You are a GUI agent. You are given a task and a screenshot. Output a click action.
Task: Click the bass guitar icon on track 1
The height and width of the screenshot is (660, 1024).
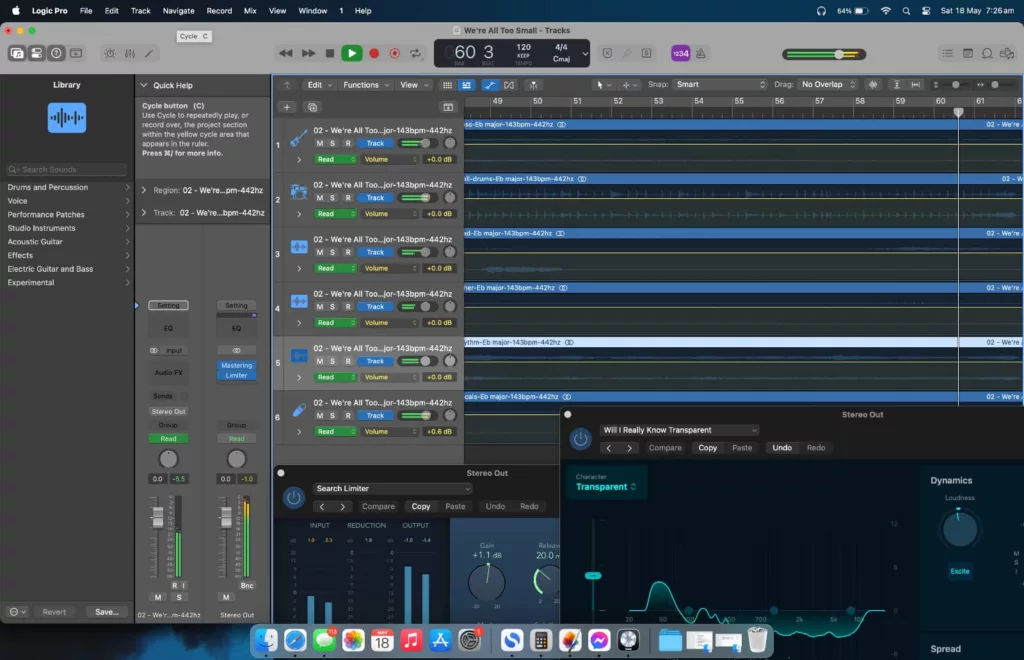click(x=298, y=138)
